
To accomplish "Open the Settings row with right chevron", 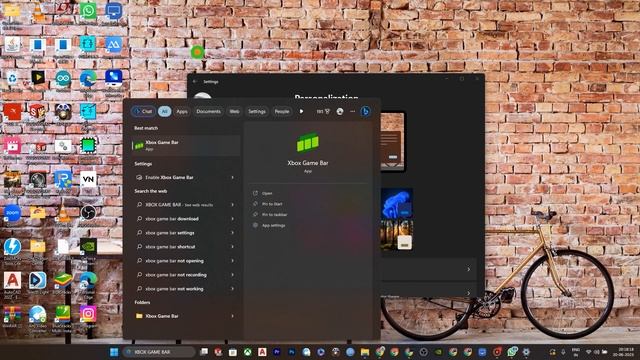I will (429, 269).
